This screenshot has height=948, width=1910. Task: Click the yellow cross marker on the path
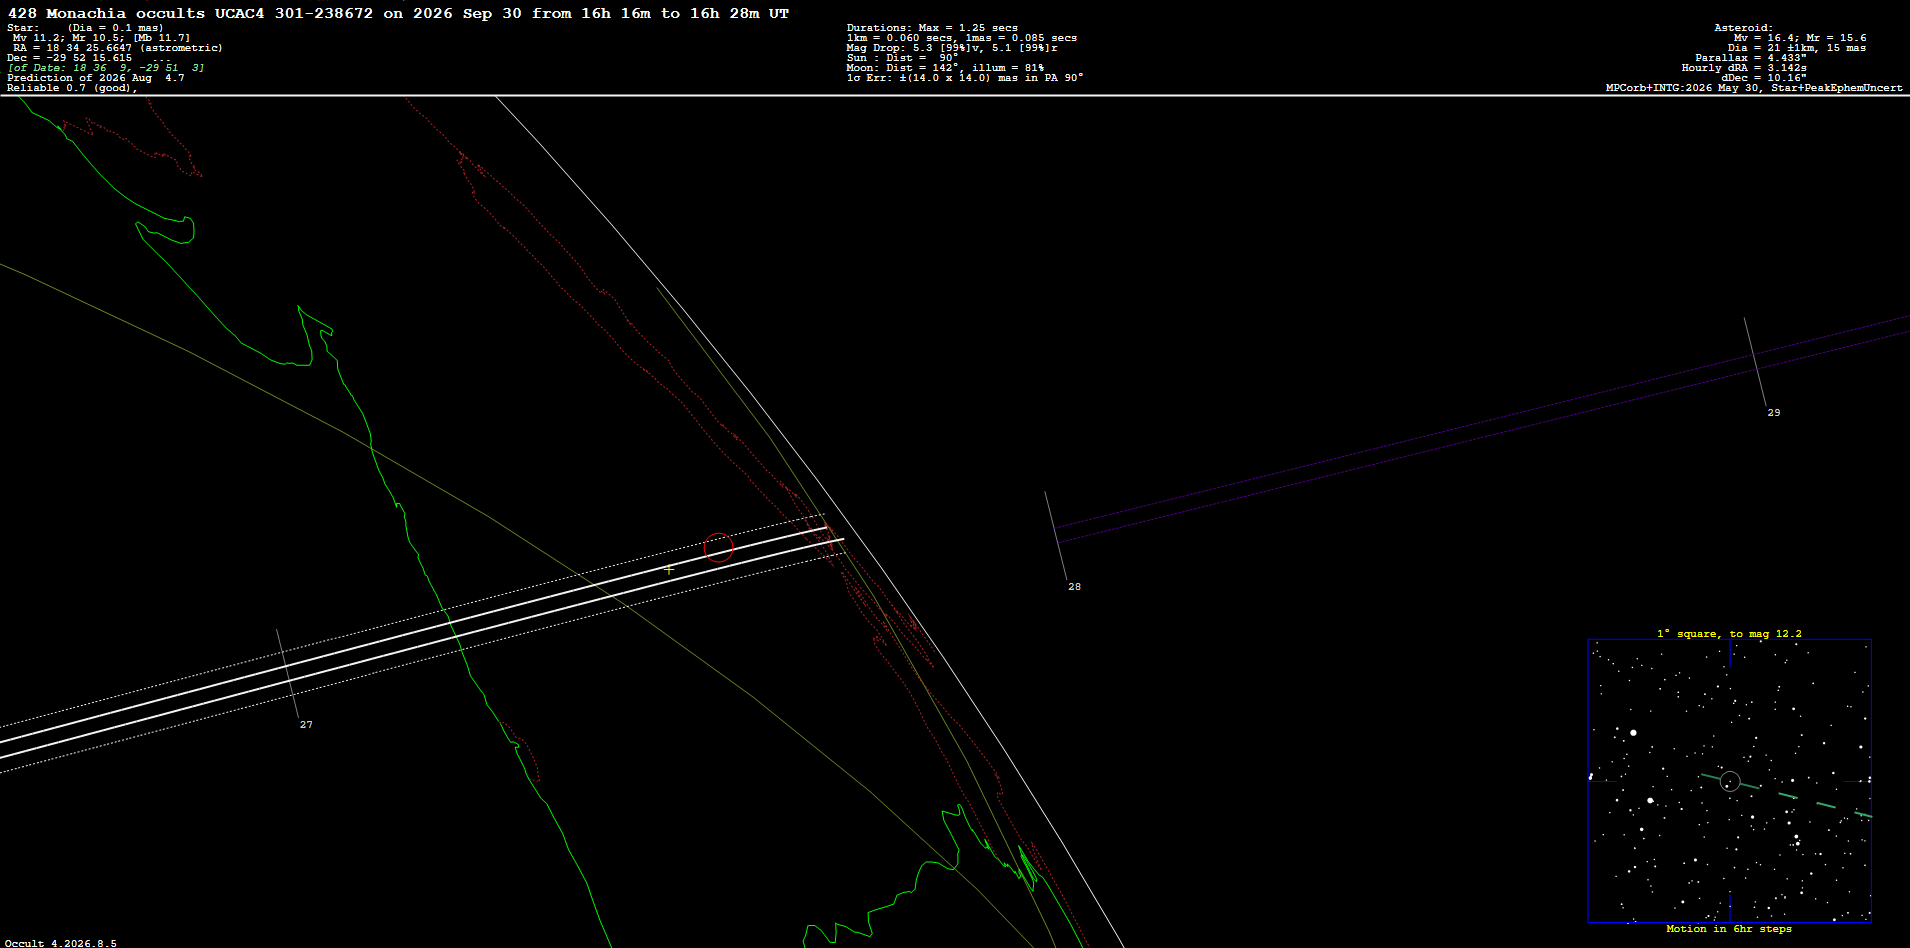coord(669,570)
